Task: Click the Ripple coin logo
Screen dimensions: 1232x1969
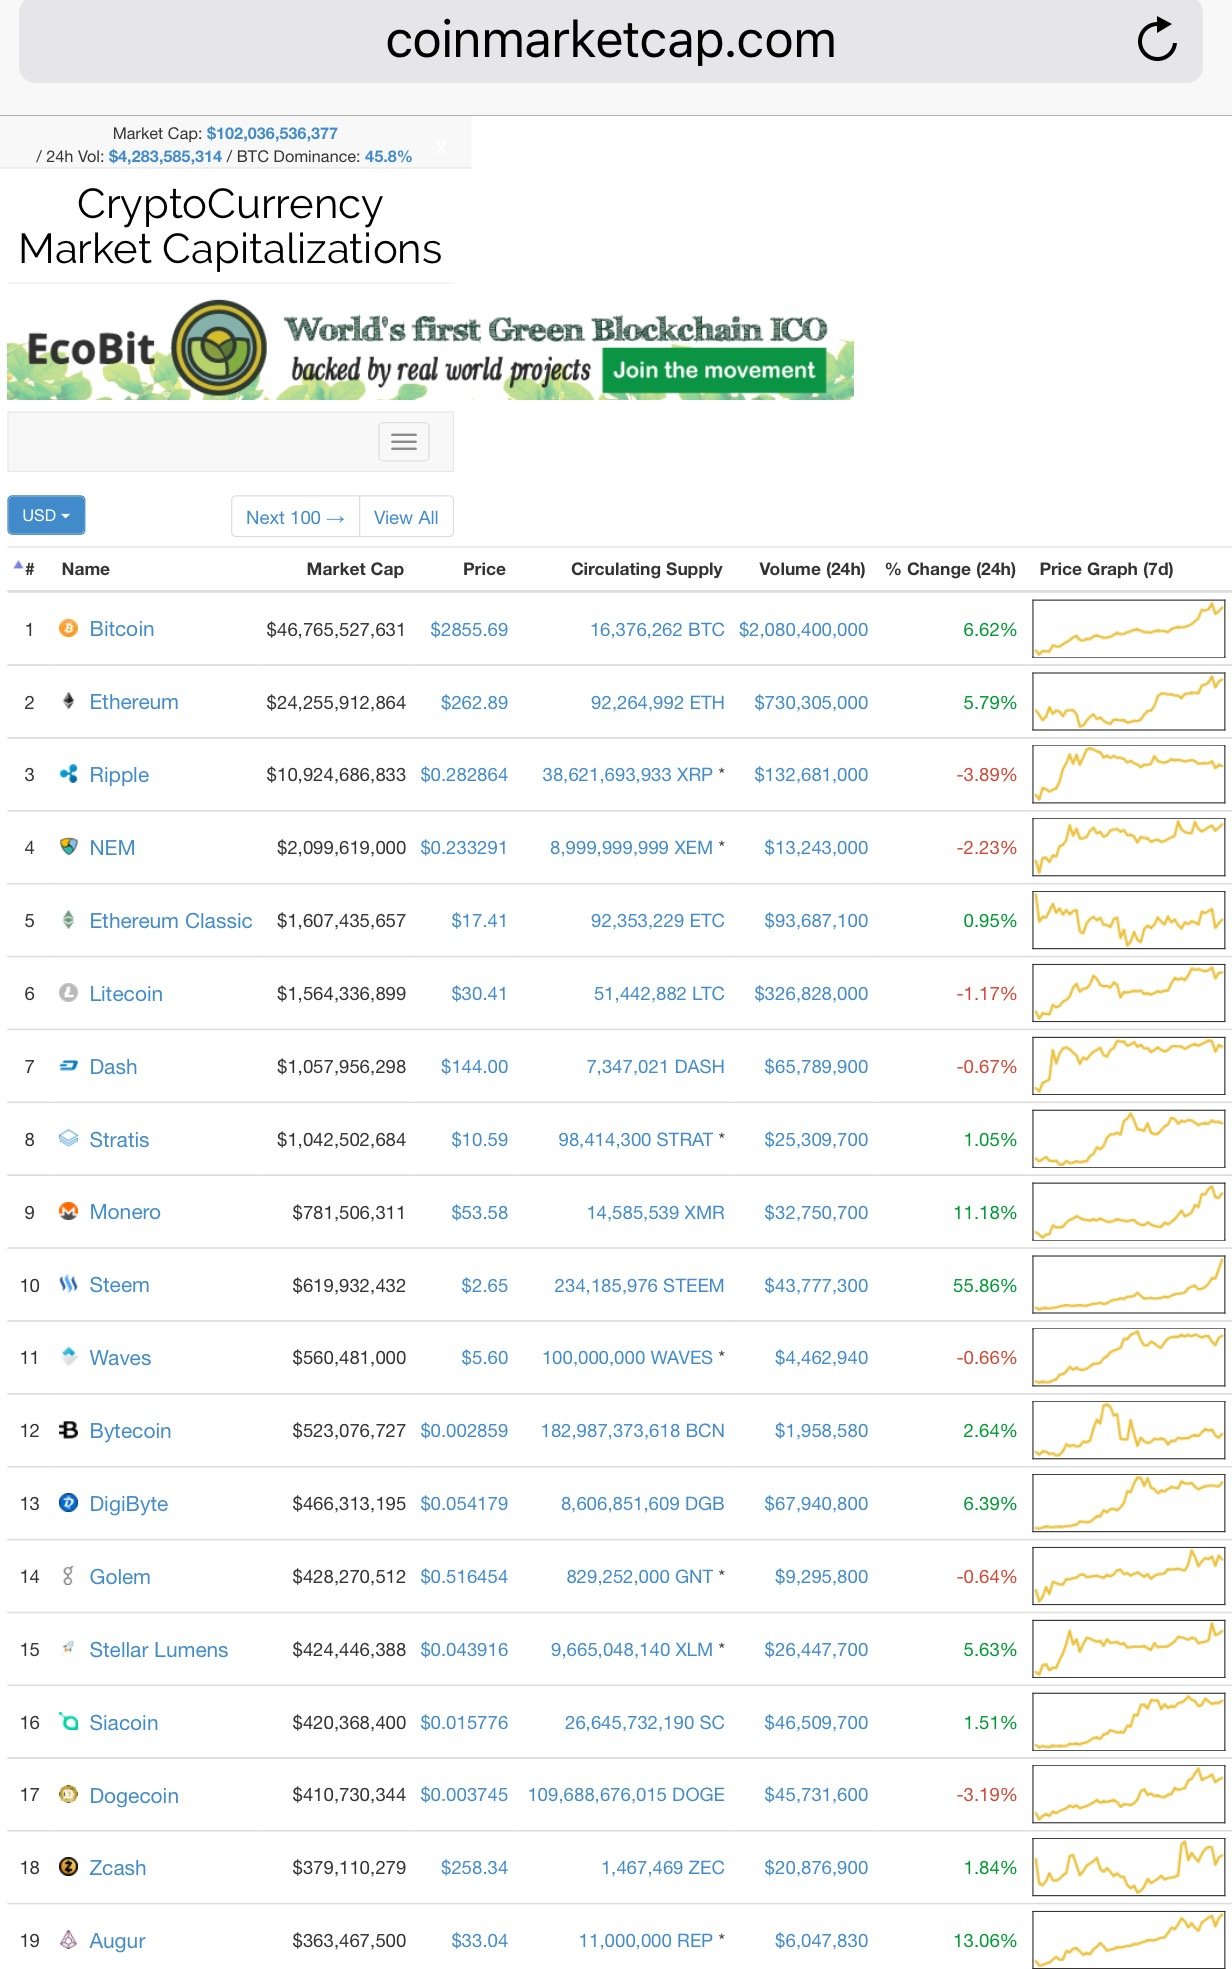Action: click(68, 774)
